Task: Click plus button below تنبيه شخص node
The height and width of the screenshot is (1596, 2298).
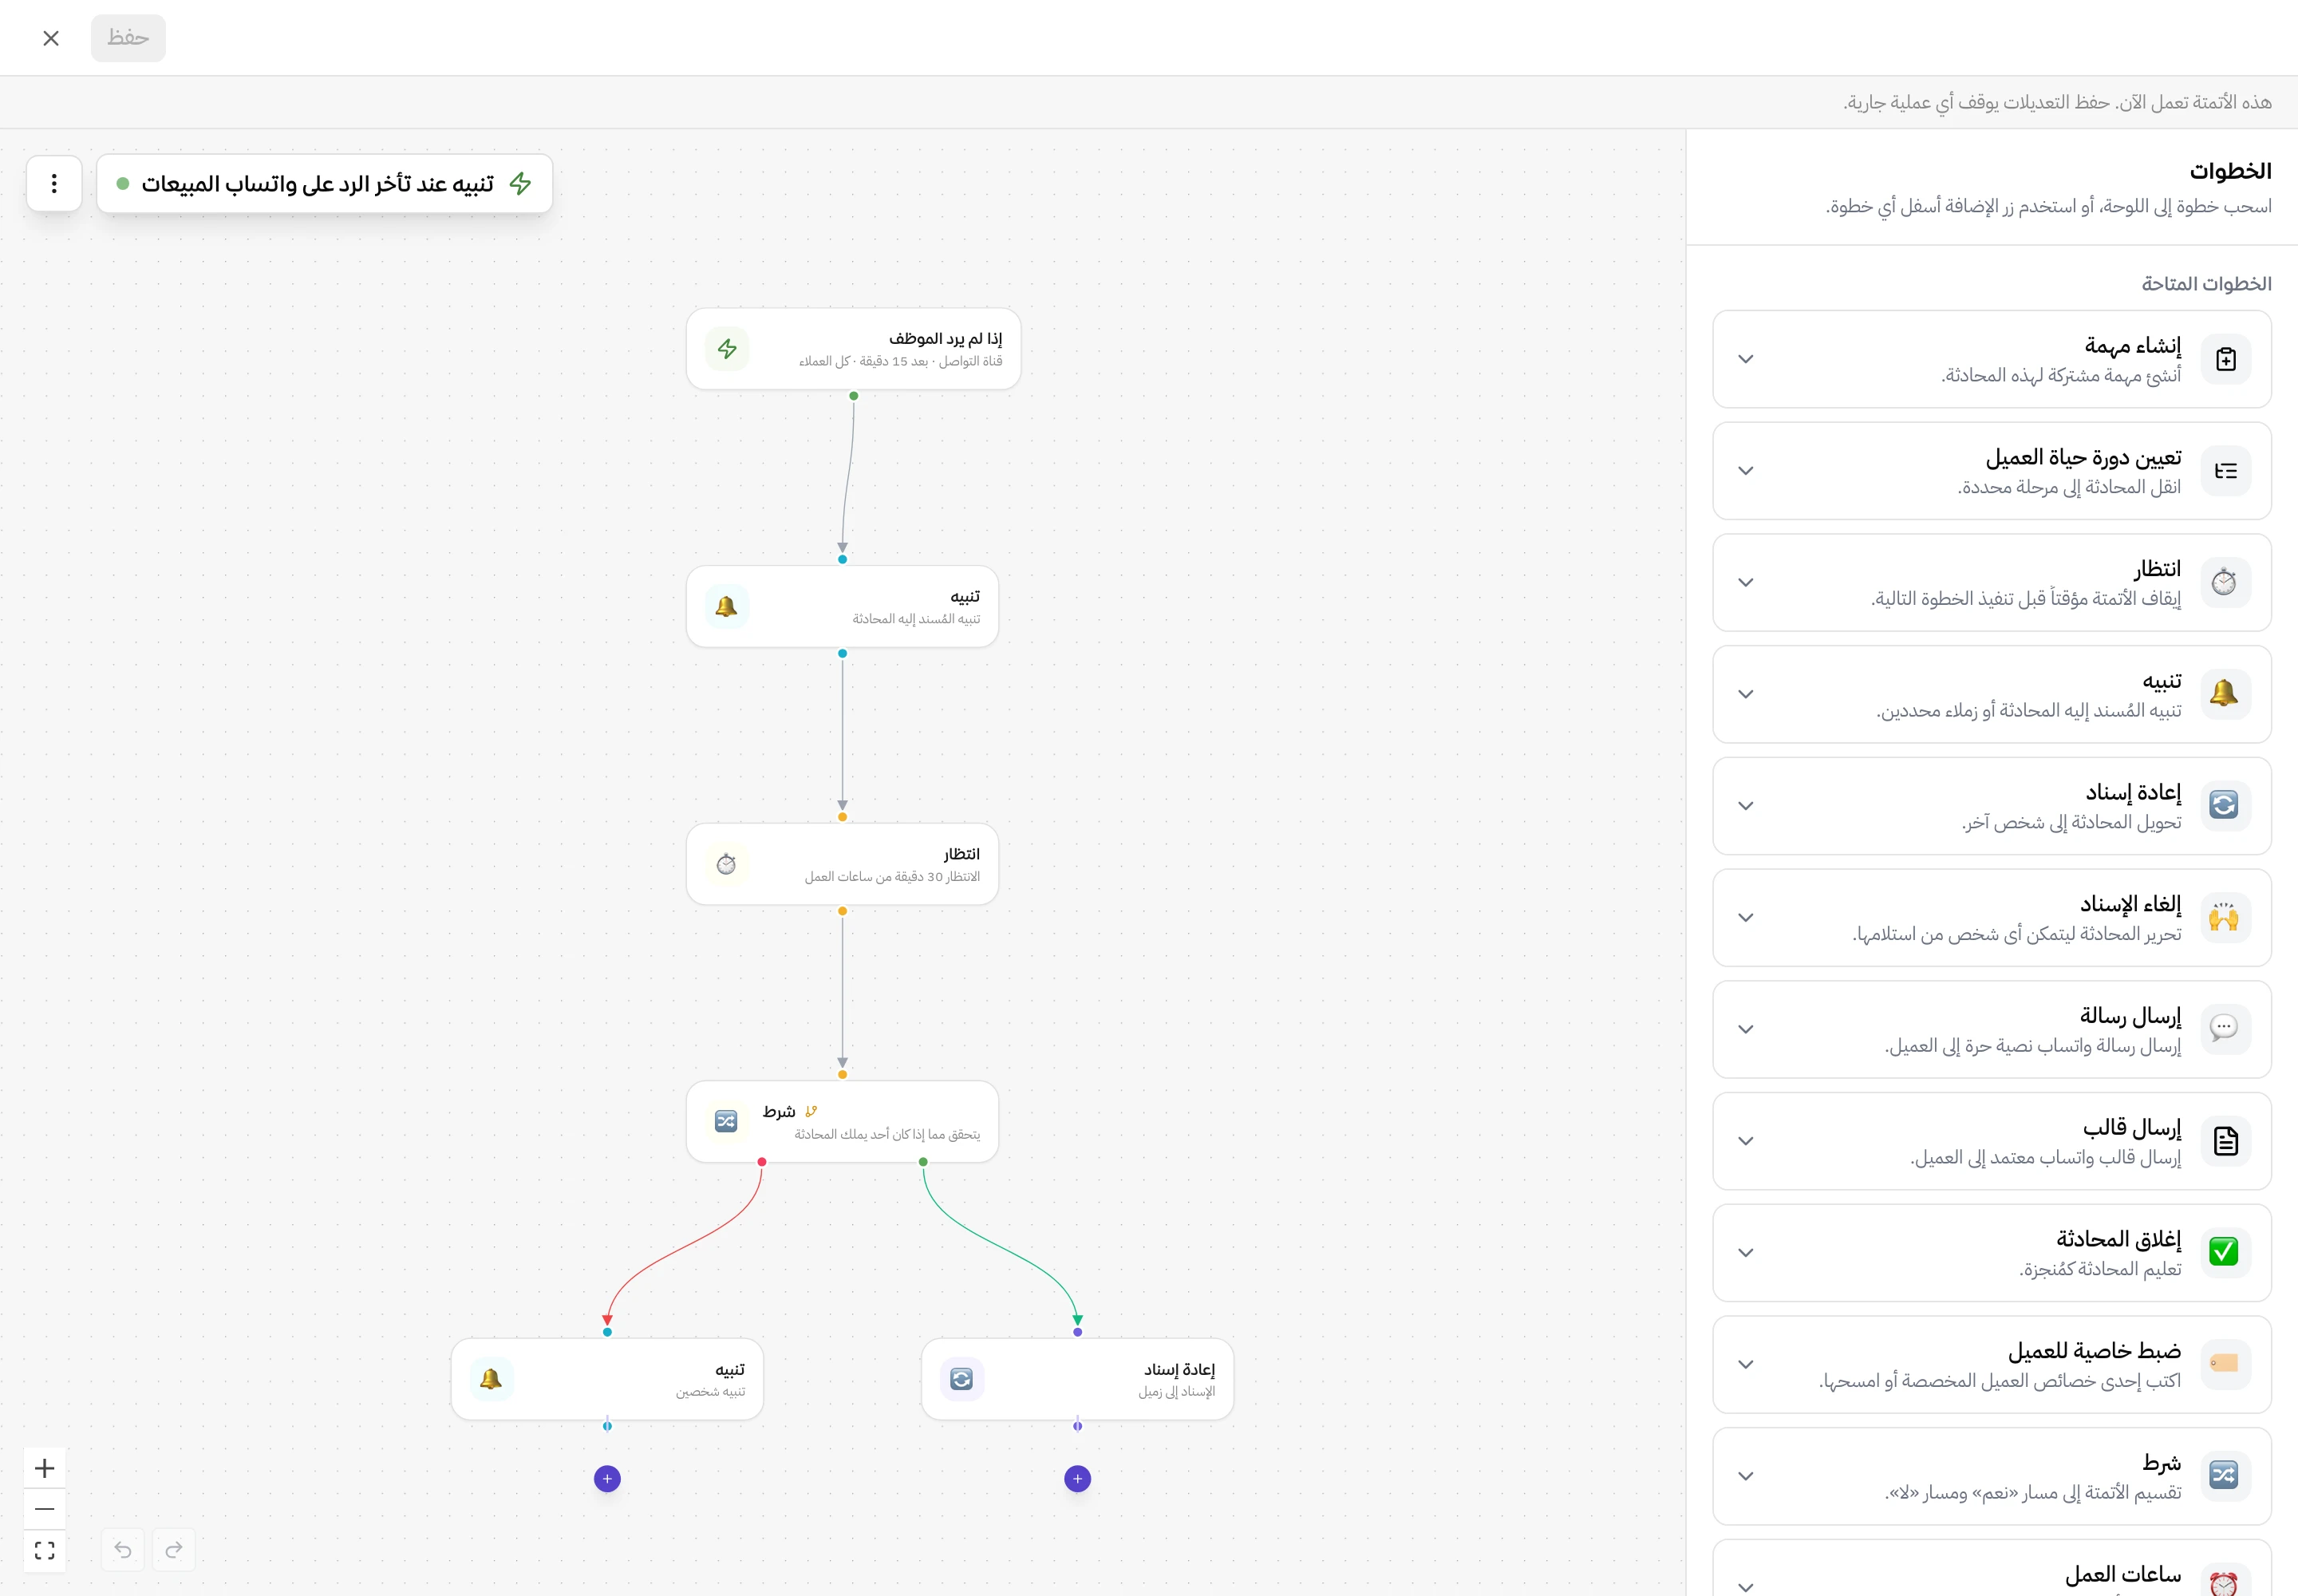Action: (x=607, y=1478)
